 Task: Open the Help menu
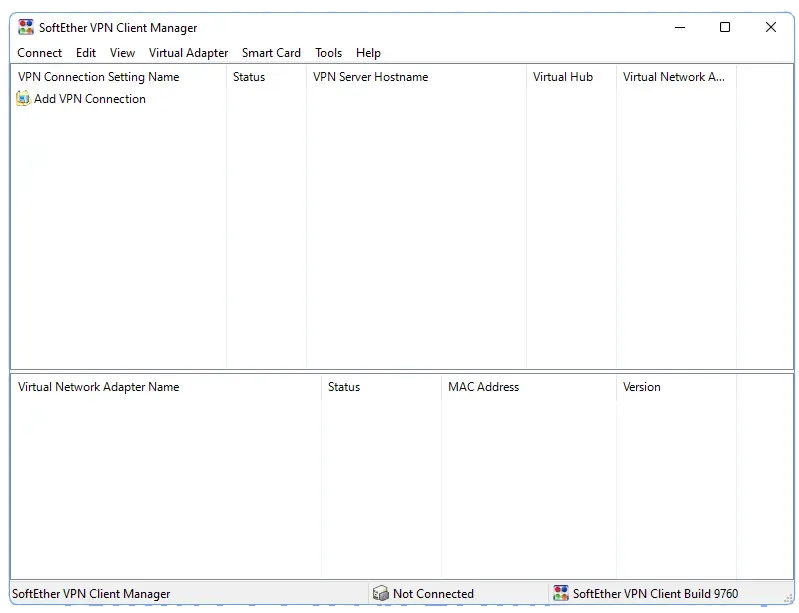[368, 53]
